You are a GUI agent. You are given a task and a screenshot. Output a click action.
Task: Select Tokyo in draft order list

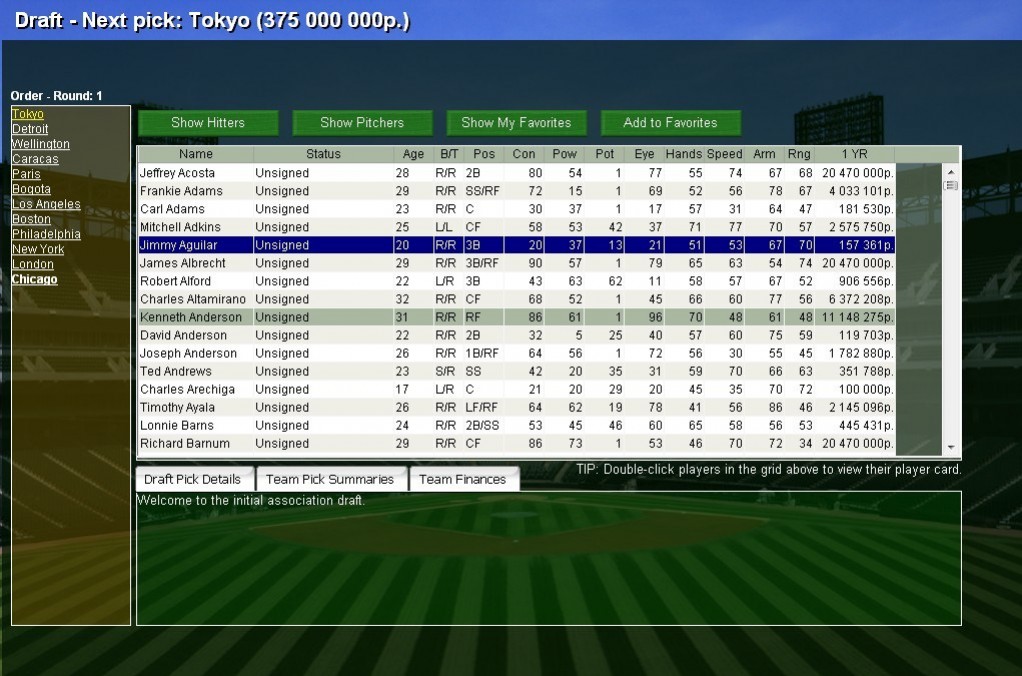tap(28, 114)
